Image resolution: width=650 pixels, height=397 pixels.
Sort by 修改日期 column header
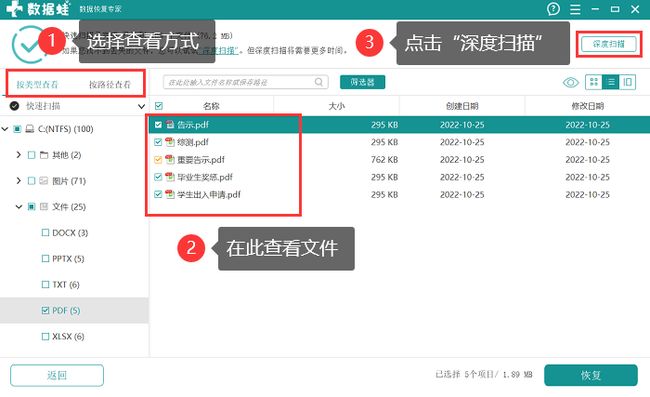coord(587,106)
